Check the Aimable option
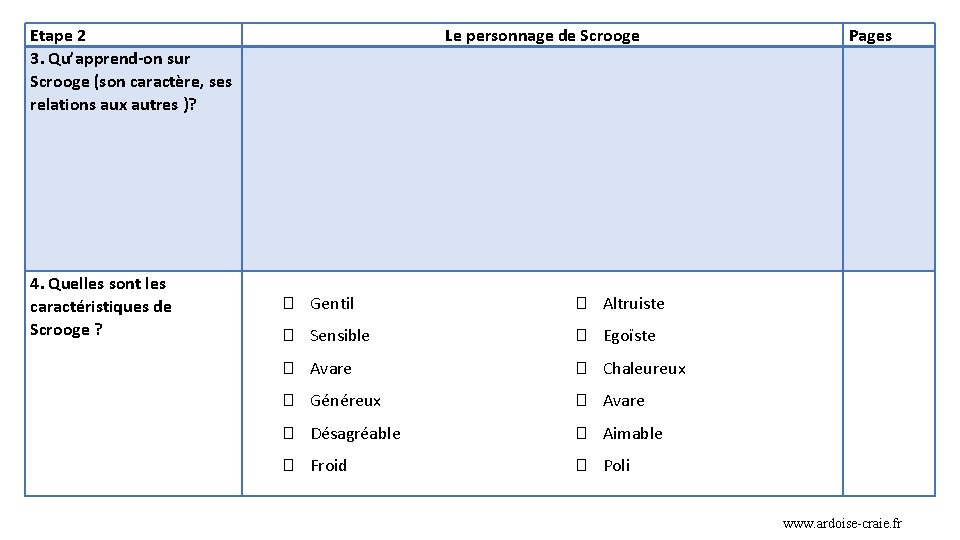 [580, 433]
